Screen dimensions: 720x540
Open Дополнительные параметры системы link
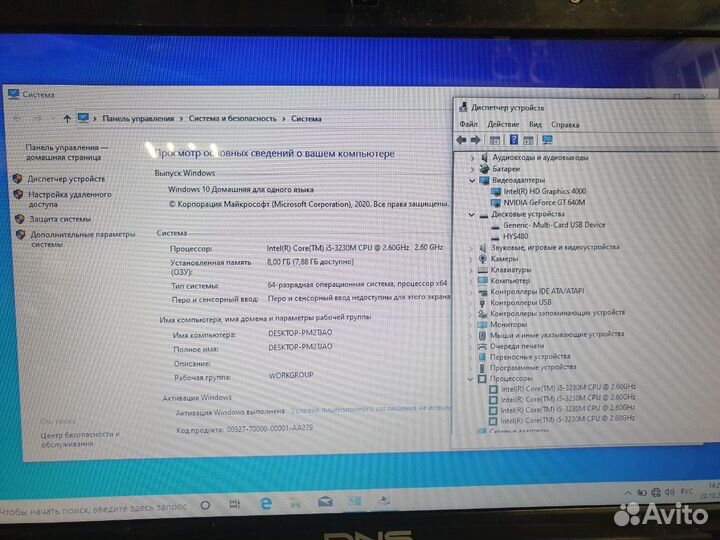(x=83, y=239)
